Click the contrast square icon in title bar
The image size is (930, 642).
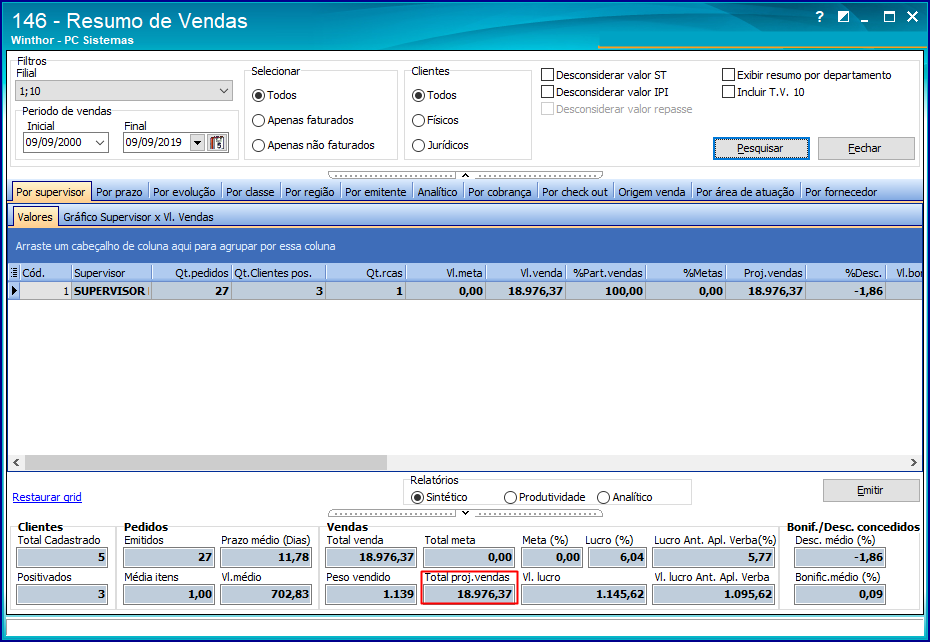coord(843,17)
